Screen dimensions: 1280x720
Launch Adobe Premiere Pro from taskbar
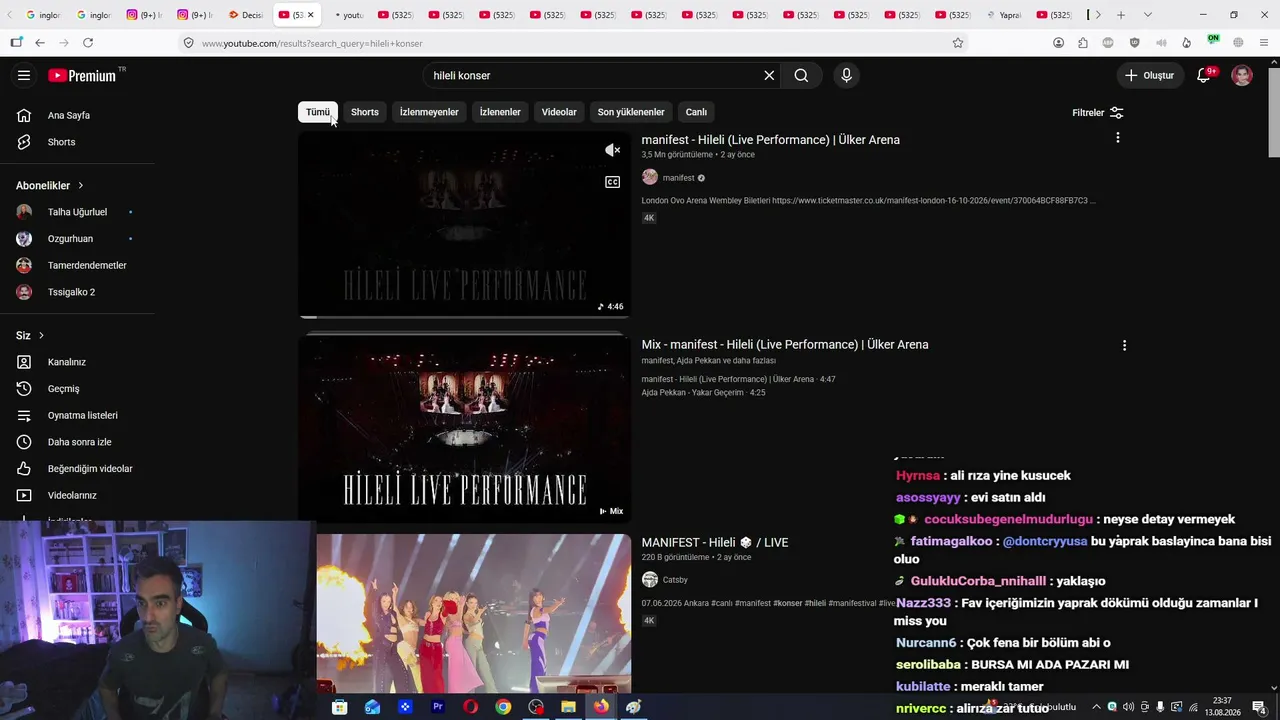coord(437,707)
